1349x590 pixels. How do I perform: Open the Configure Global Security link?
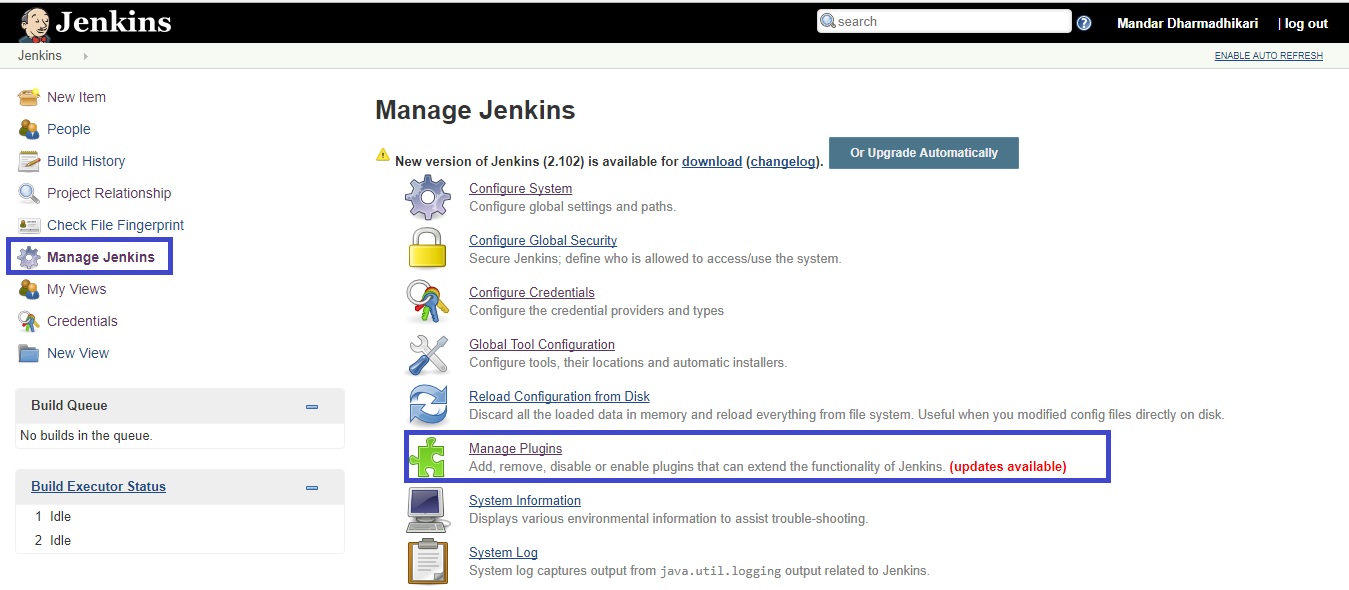click(543, 240)
